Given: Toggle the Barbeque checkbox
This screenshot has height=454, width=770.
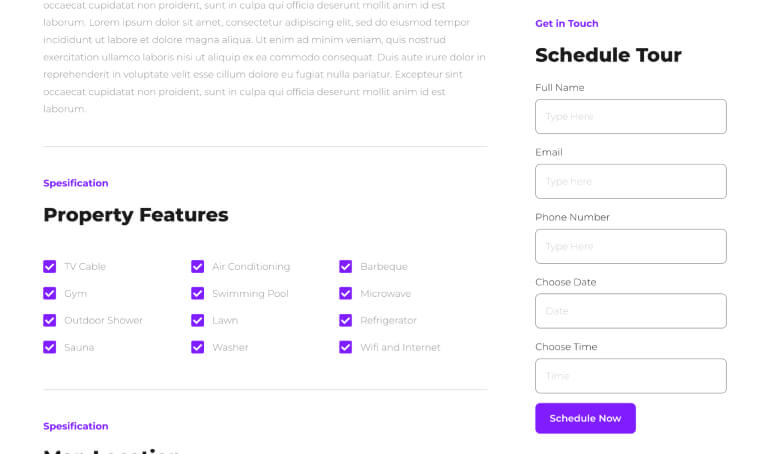Looking at the screenshot, I should (345, 267).
